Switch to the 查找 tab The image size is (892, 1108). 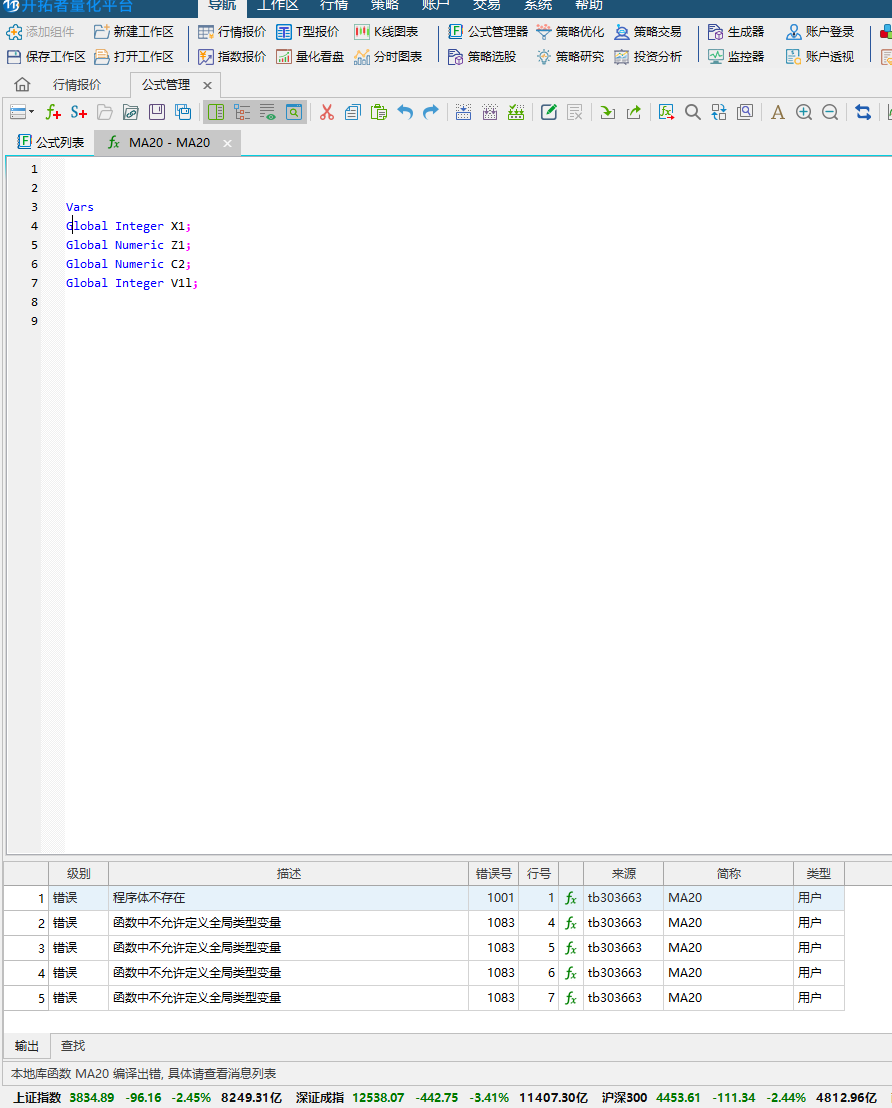click(73, 1046)
